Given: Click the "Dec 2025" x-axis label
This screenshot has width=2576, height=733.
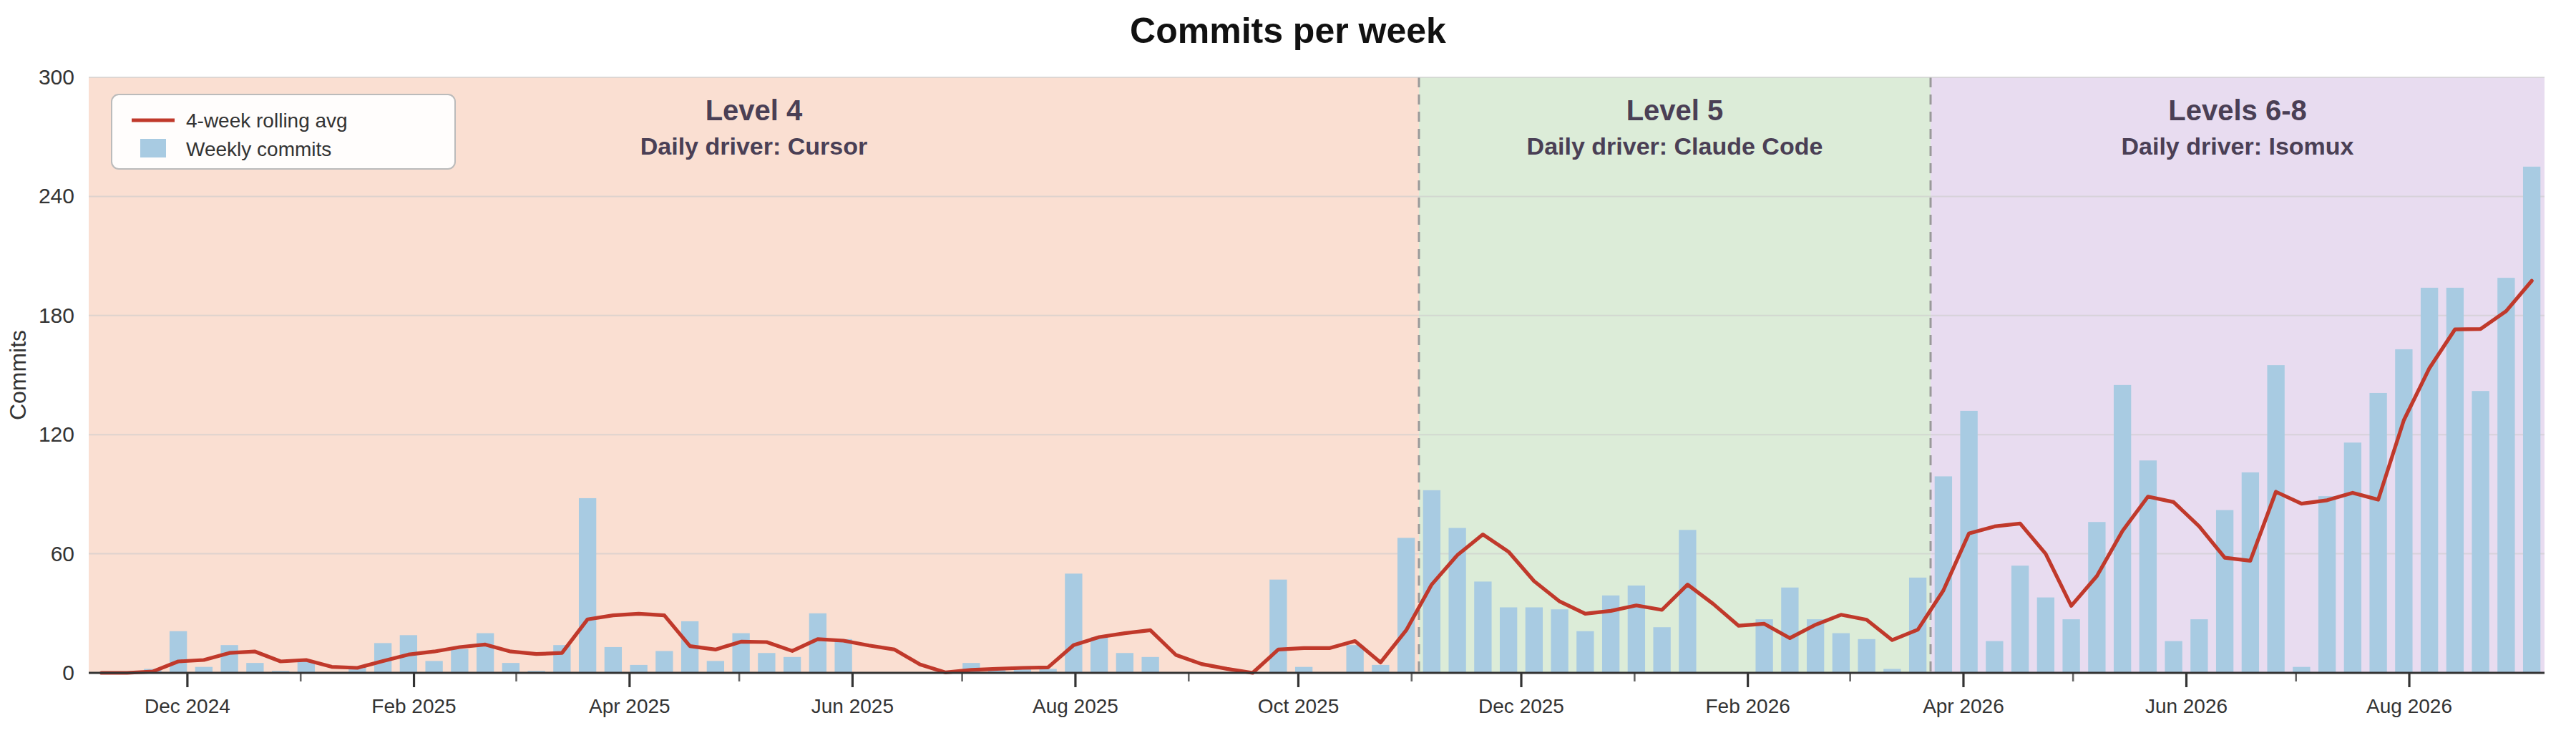Looking at the screenshot, I should point(1521,706).
